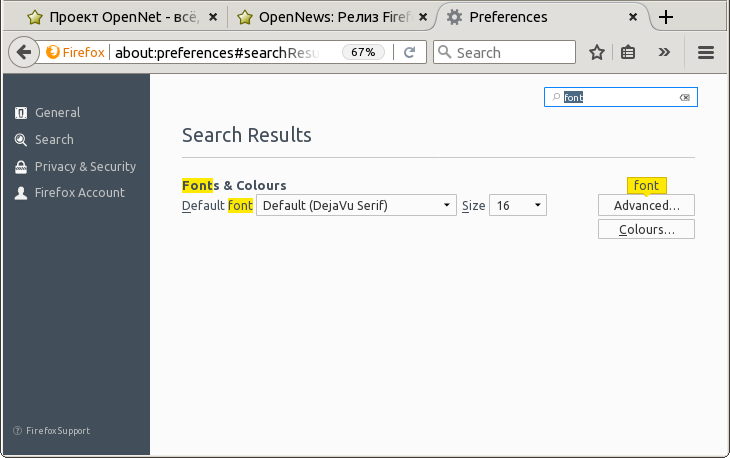730x458 pixels.
Task: Reload the current page
Action: pyautogui.click(x=409, y=52)
